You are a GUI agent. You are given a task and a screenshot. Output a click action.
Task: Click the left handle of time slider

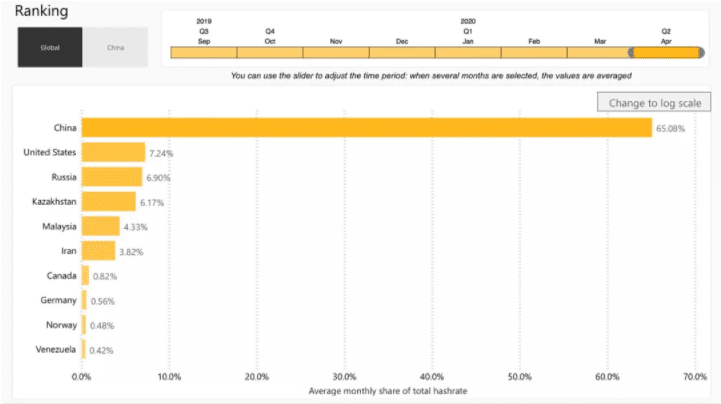click(632, 52)
